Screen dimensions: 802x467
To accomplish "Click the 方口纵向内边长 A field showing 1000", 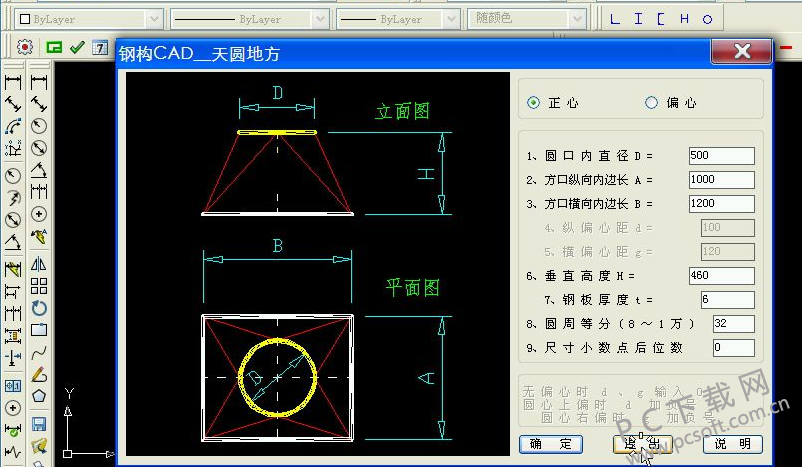I will [722, 180].
